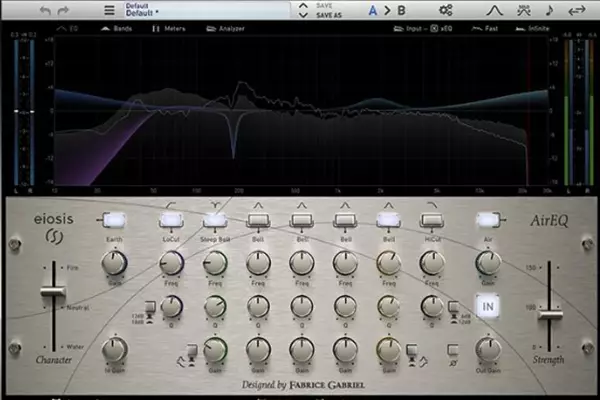
Task: Click the left input level fader handle
Action: tap(16, 111)
